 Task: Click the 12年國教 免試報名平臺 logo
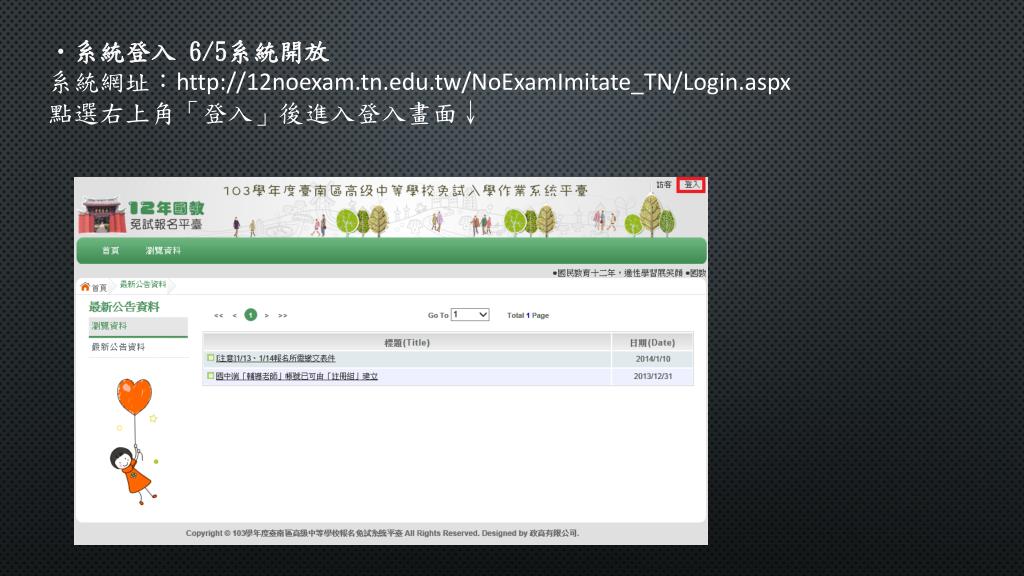pos(142,216)
